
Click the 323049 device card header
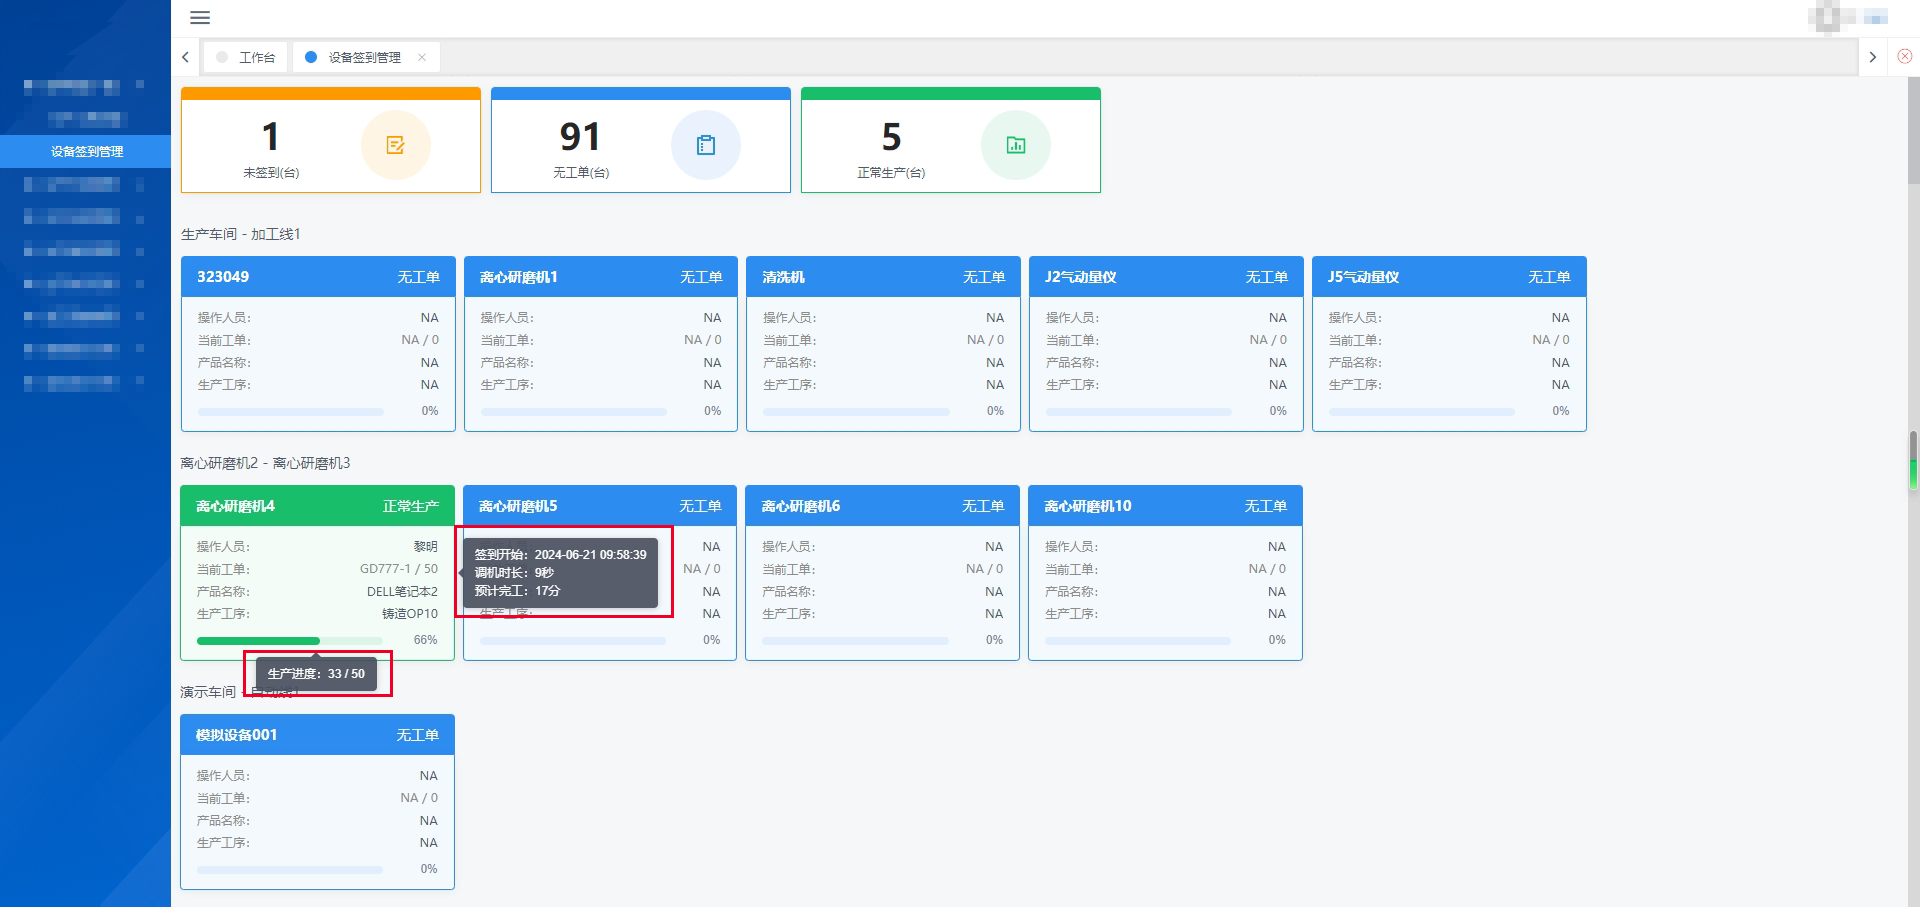click(318, 277)
